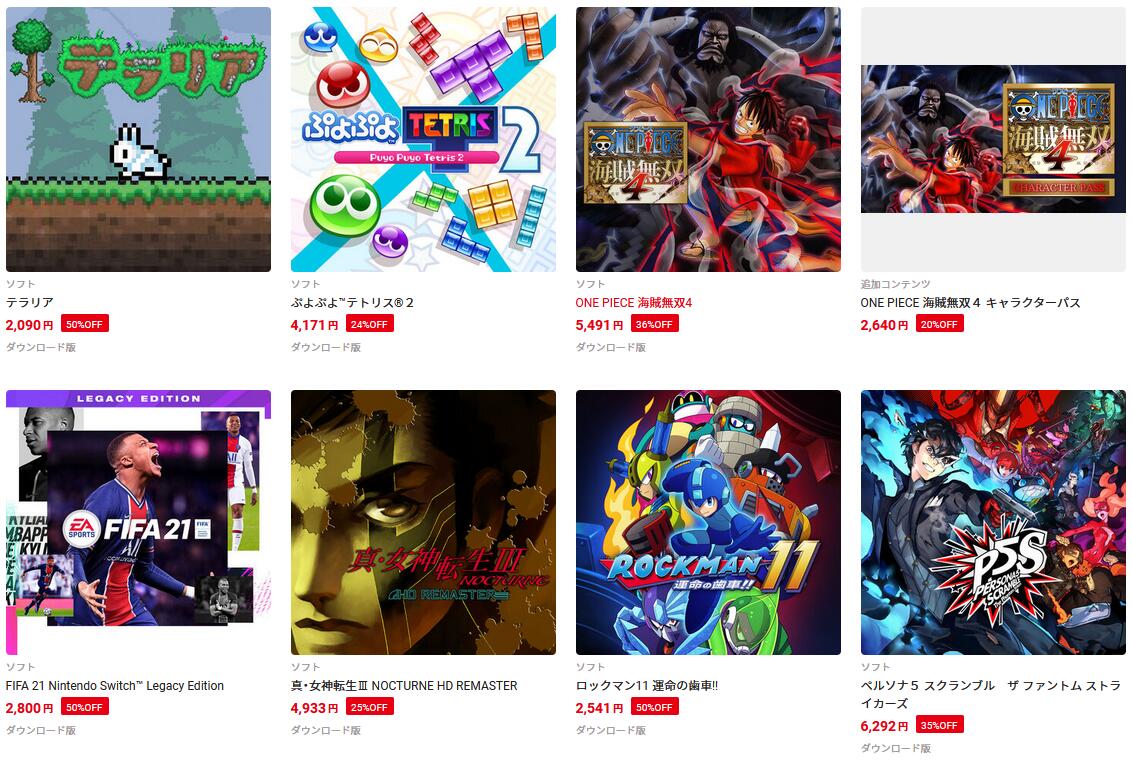This screenshot has height=764, width=1132.
Task: Open the FIFA 21 Legacy Edition cover
Action: coord(139,523)
